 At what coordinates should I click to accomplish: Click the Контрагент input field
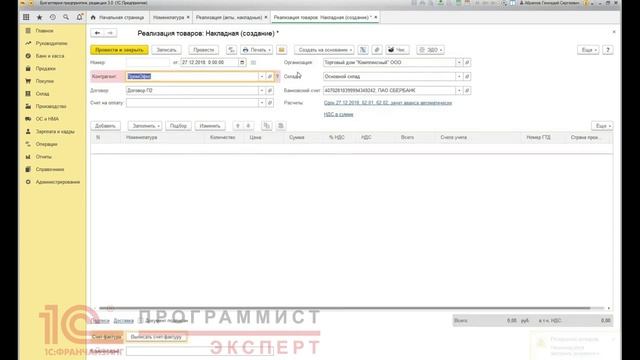pos(191,76)
